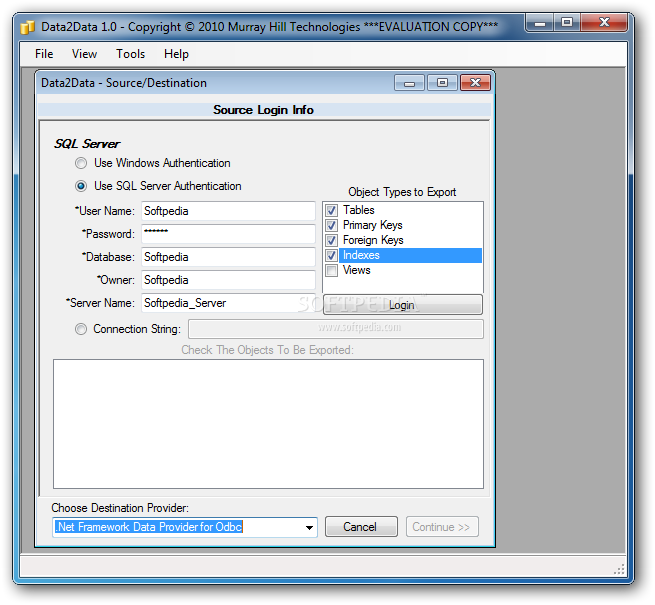This screenshot has height=605, width=655.
Task: Maximize the main Data2Data window
Action: click(x=567, y=23)
